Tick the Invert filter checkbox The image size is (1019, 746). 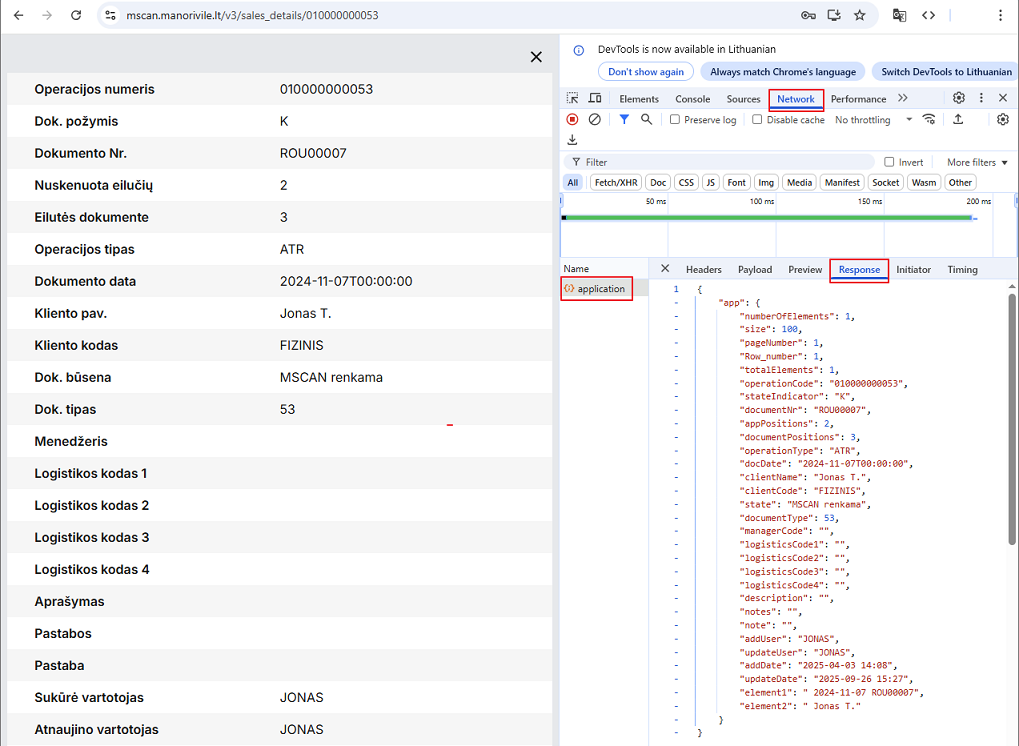click(889, 162)
